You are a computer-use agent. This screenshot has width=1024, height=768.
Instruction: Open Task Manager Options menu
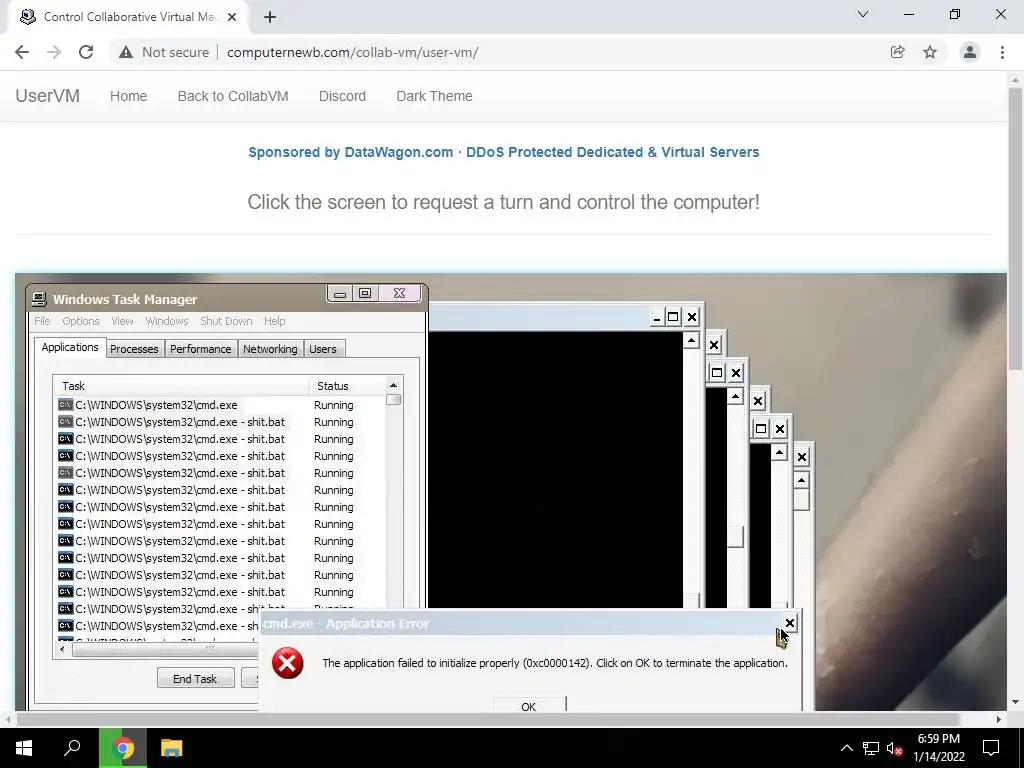click(x=81, y=321)
